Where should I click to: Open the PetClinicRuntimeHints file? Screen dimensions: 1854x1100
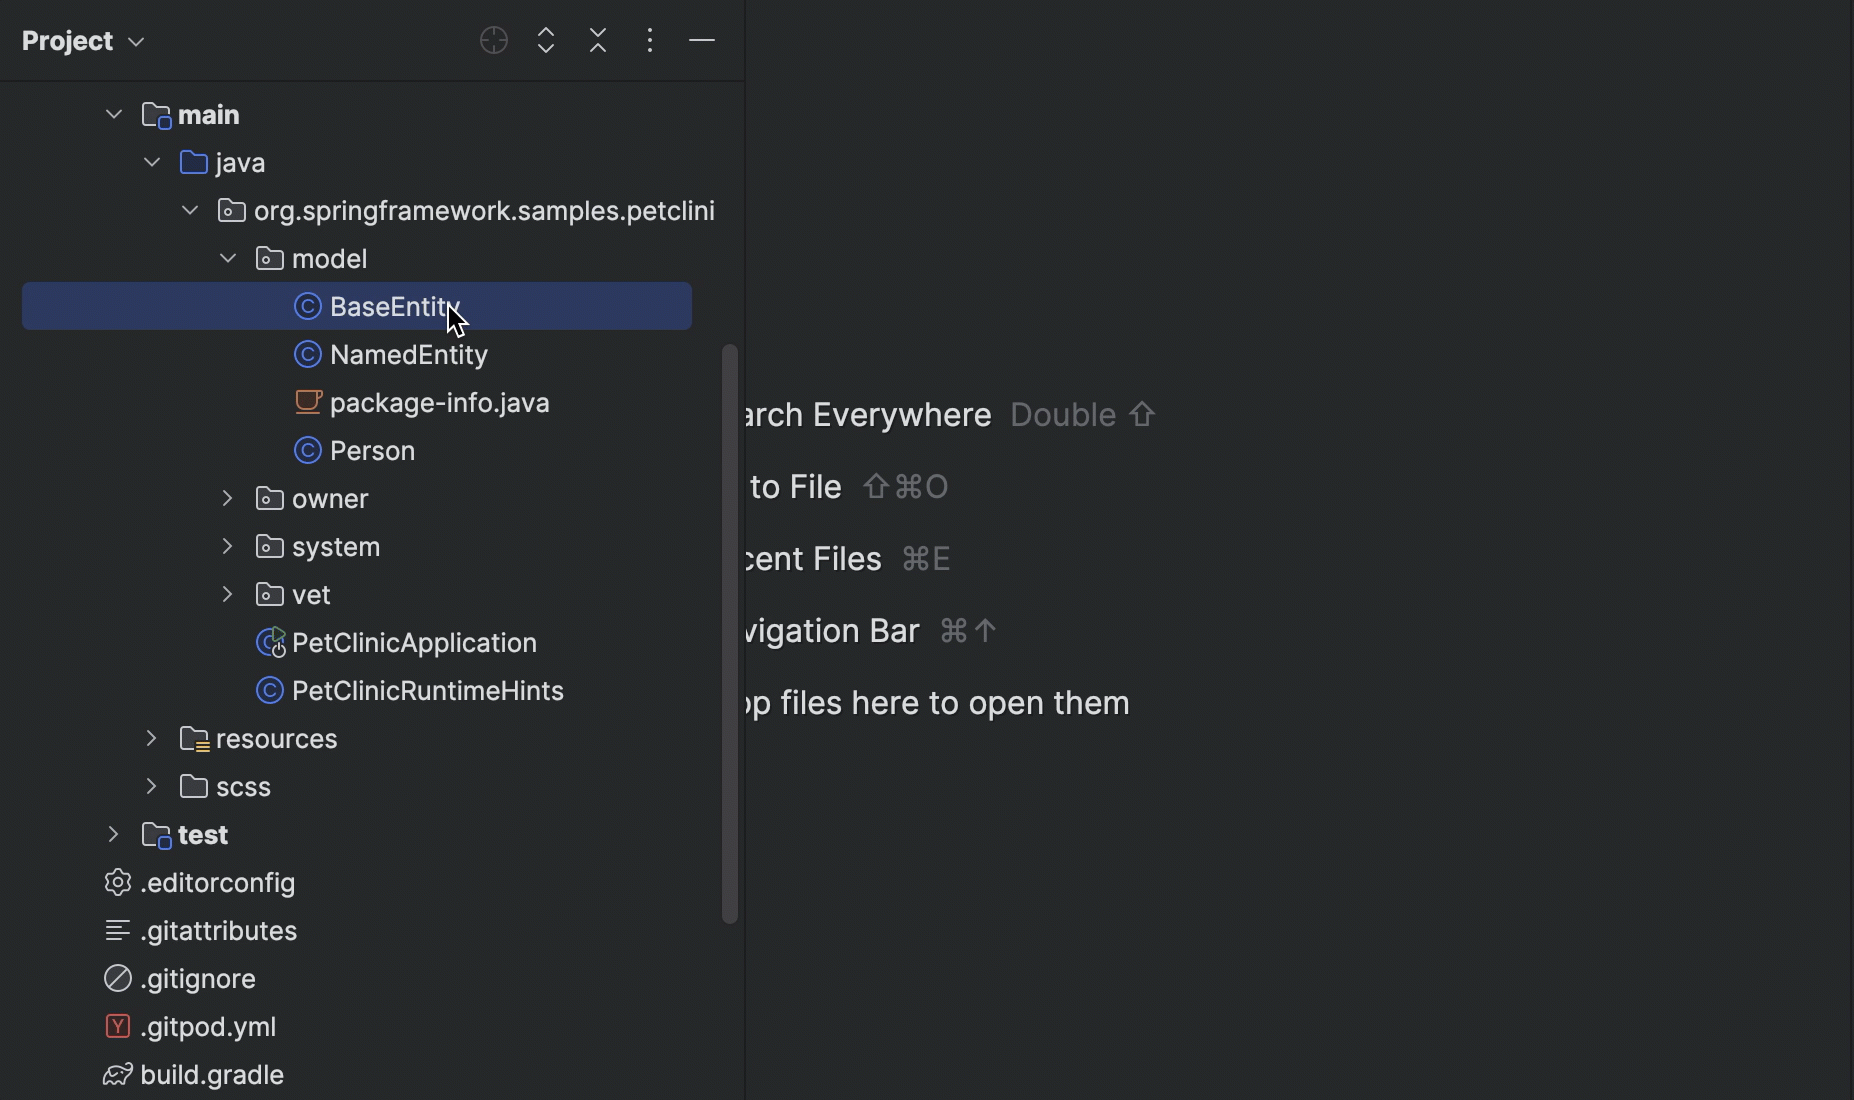coord(428,691)
